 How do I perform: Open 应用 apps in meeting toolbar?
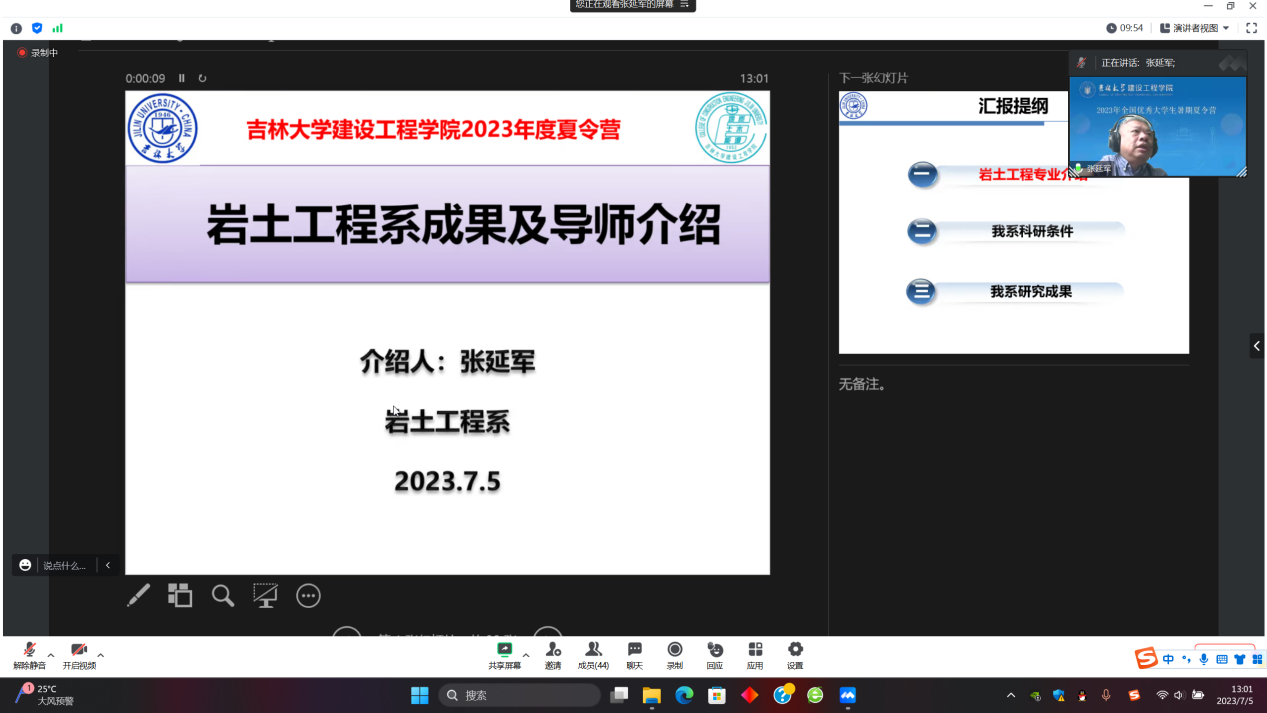pos(755,655)
